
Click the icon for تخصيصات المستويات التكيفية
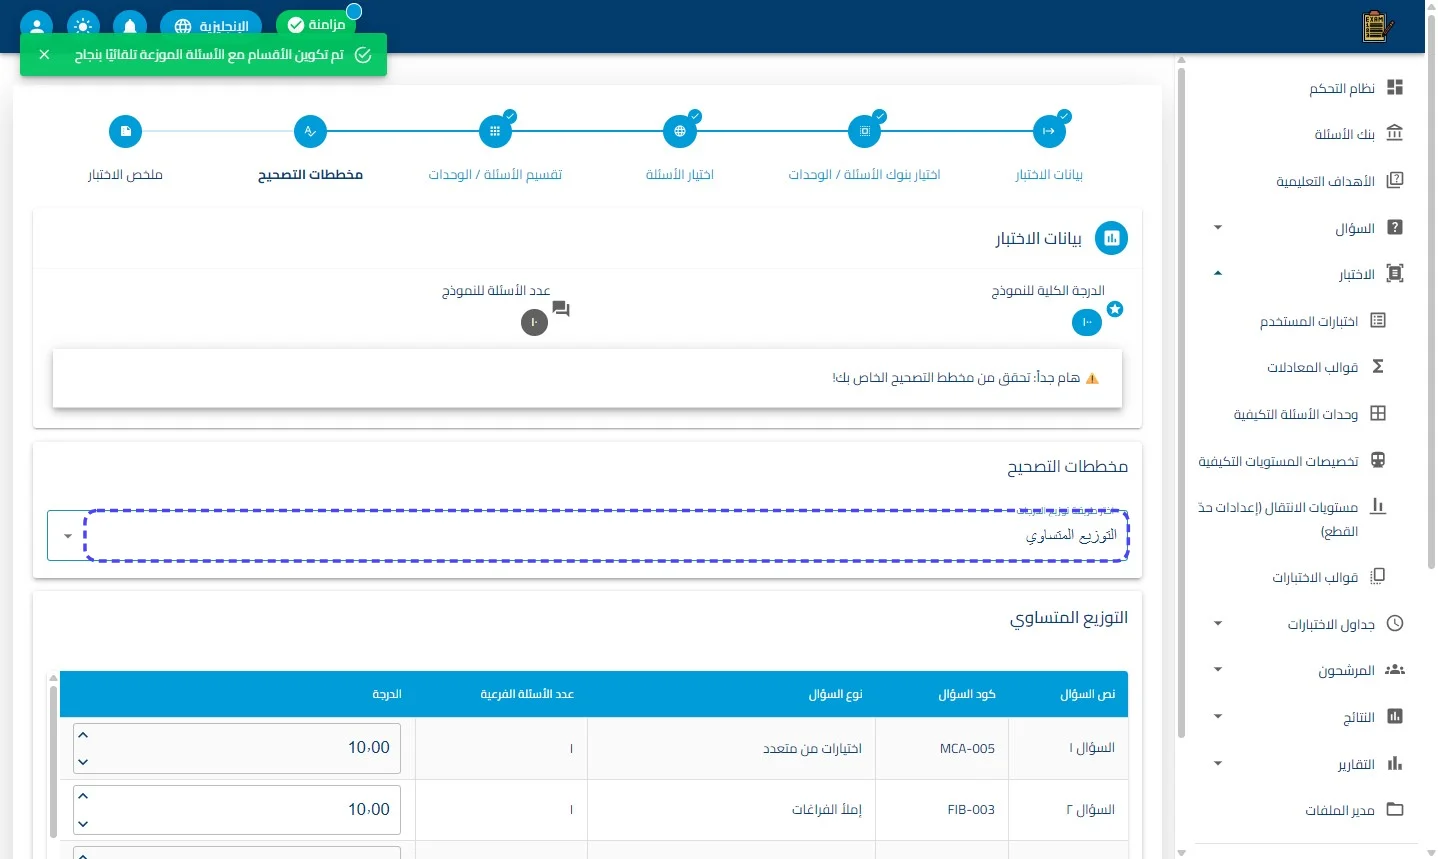tap(1378, 460)
